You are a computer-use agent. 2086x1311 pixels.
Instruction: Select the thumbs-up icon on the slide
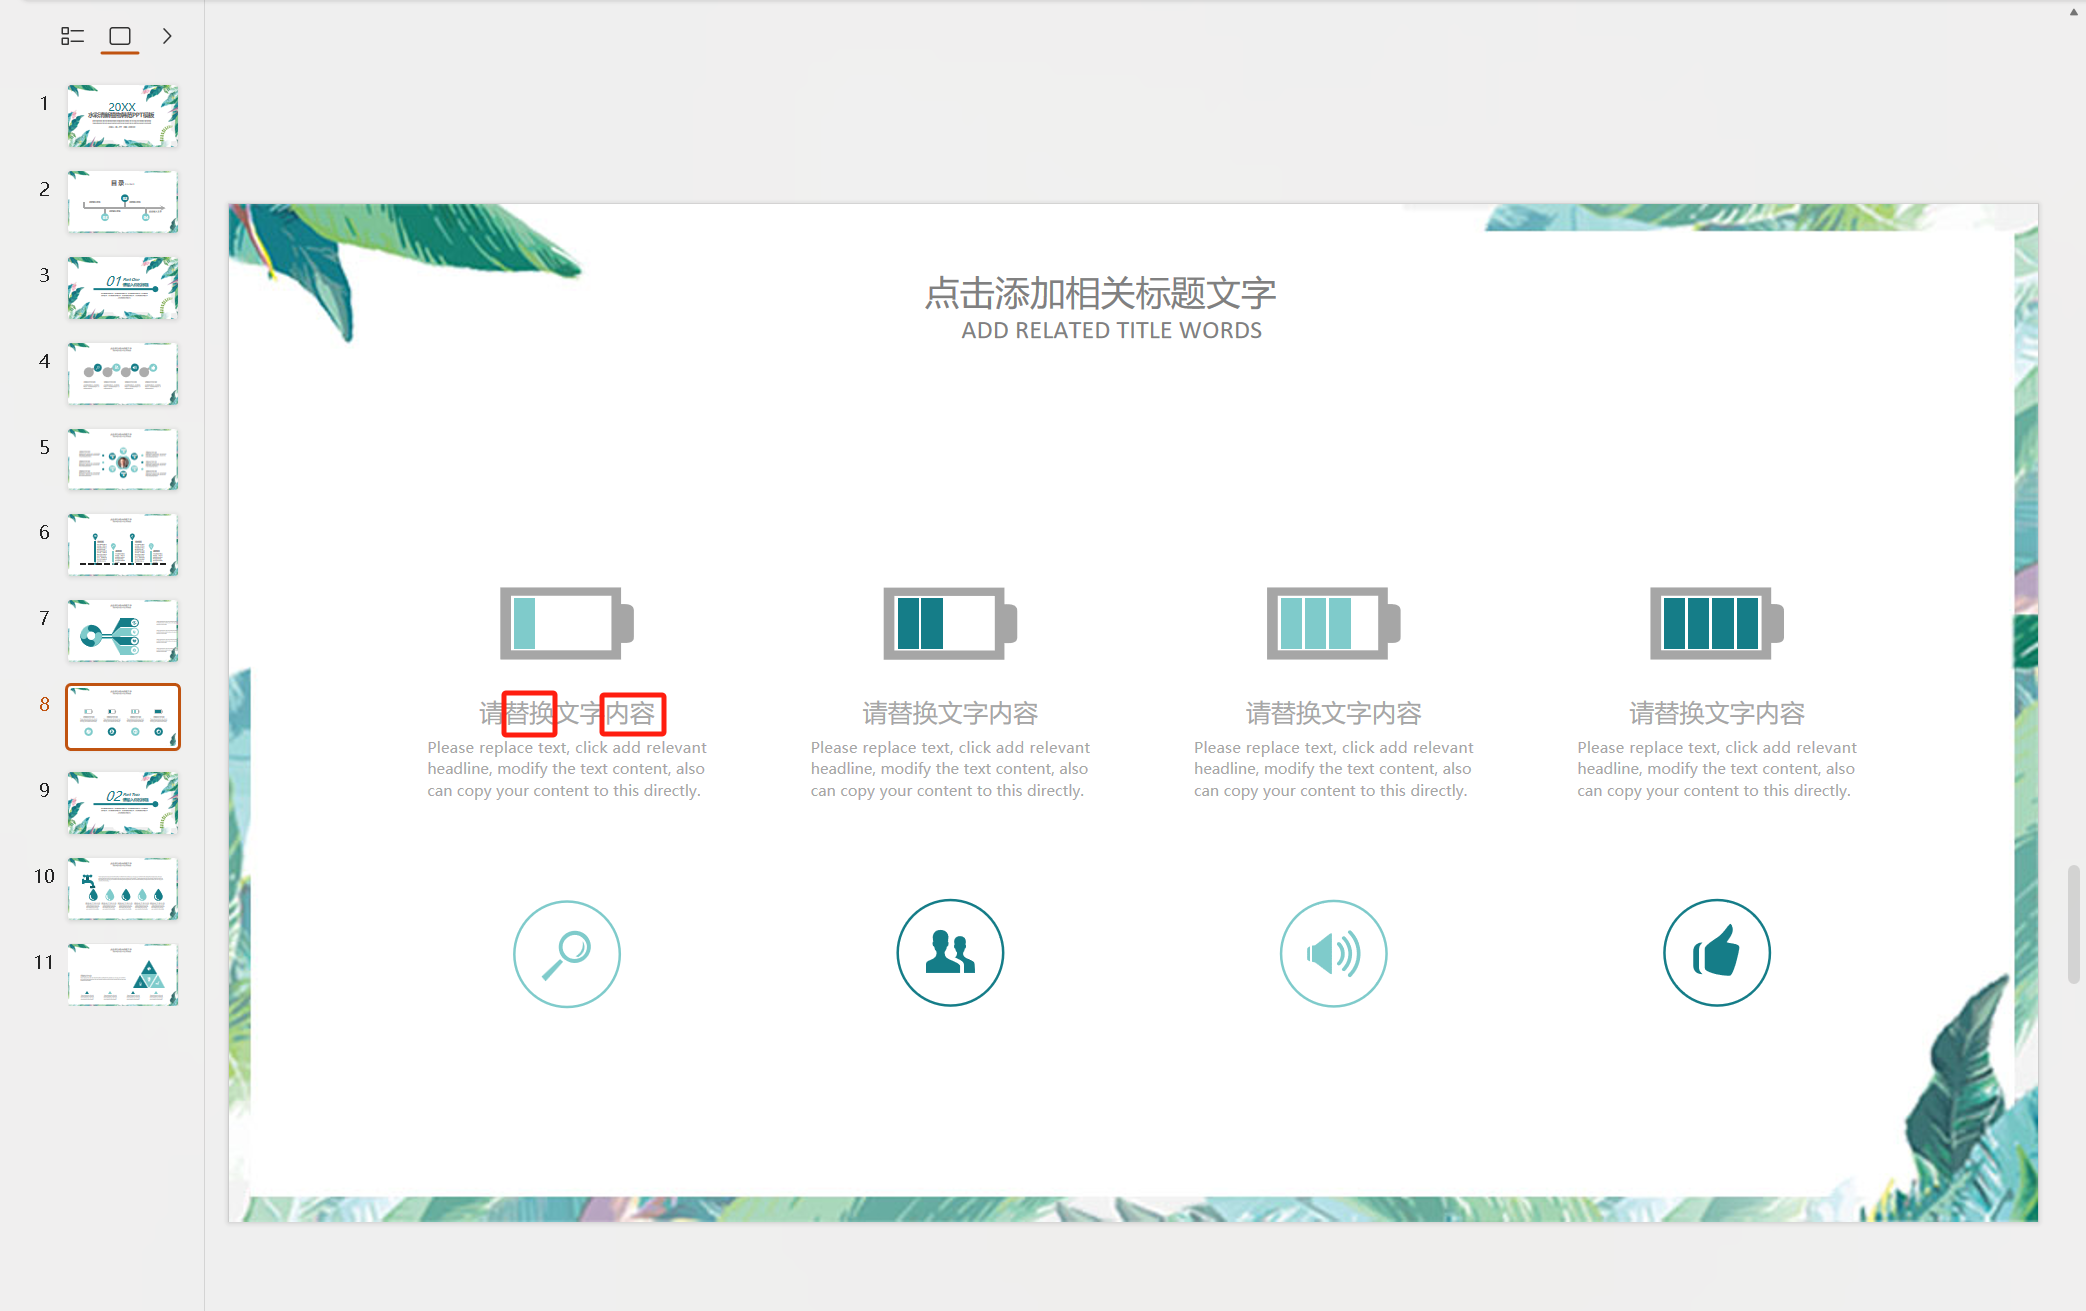coord(1716,952)
